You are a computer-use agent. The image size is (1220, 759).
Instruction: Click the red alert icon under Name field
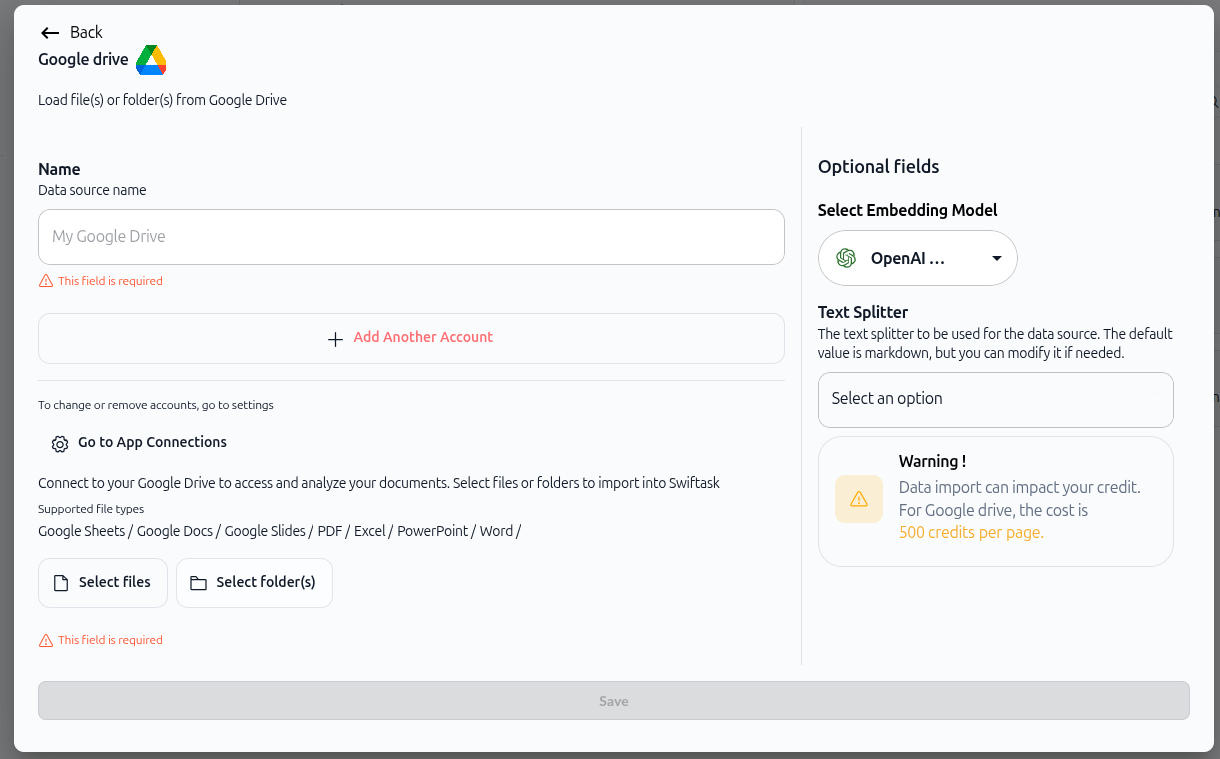pos(45,281)
